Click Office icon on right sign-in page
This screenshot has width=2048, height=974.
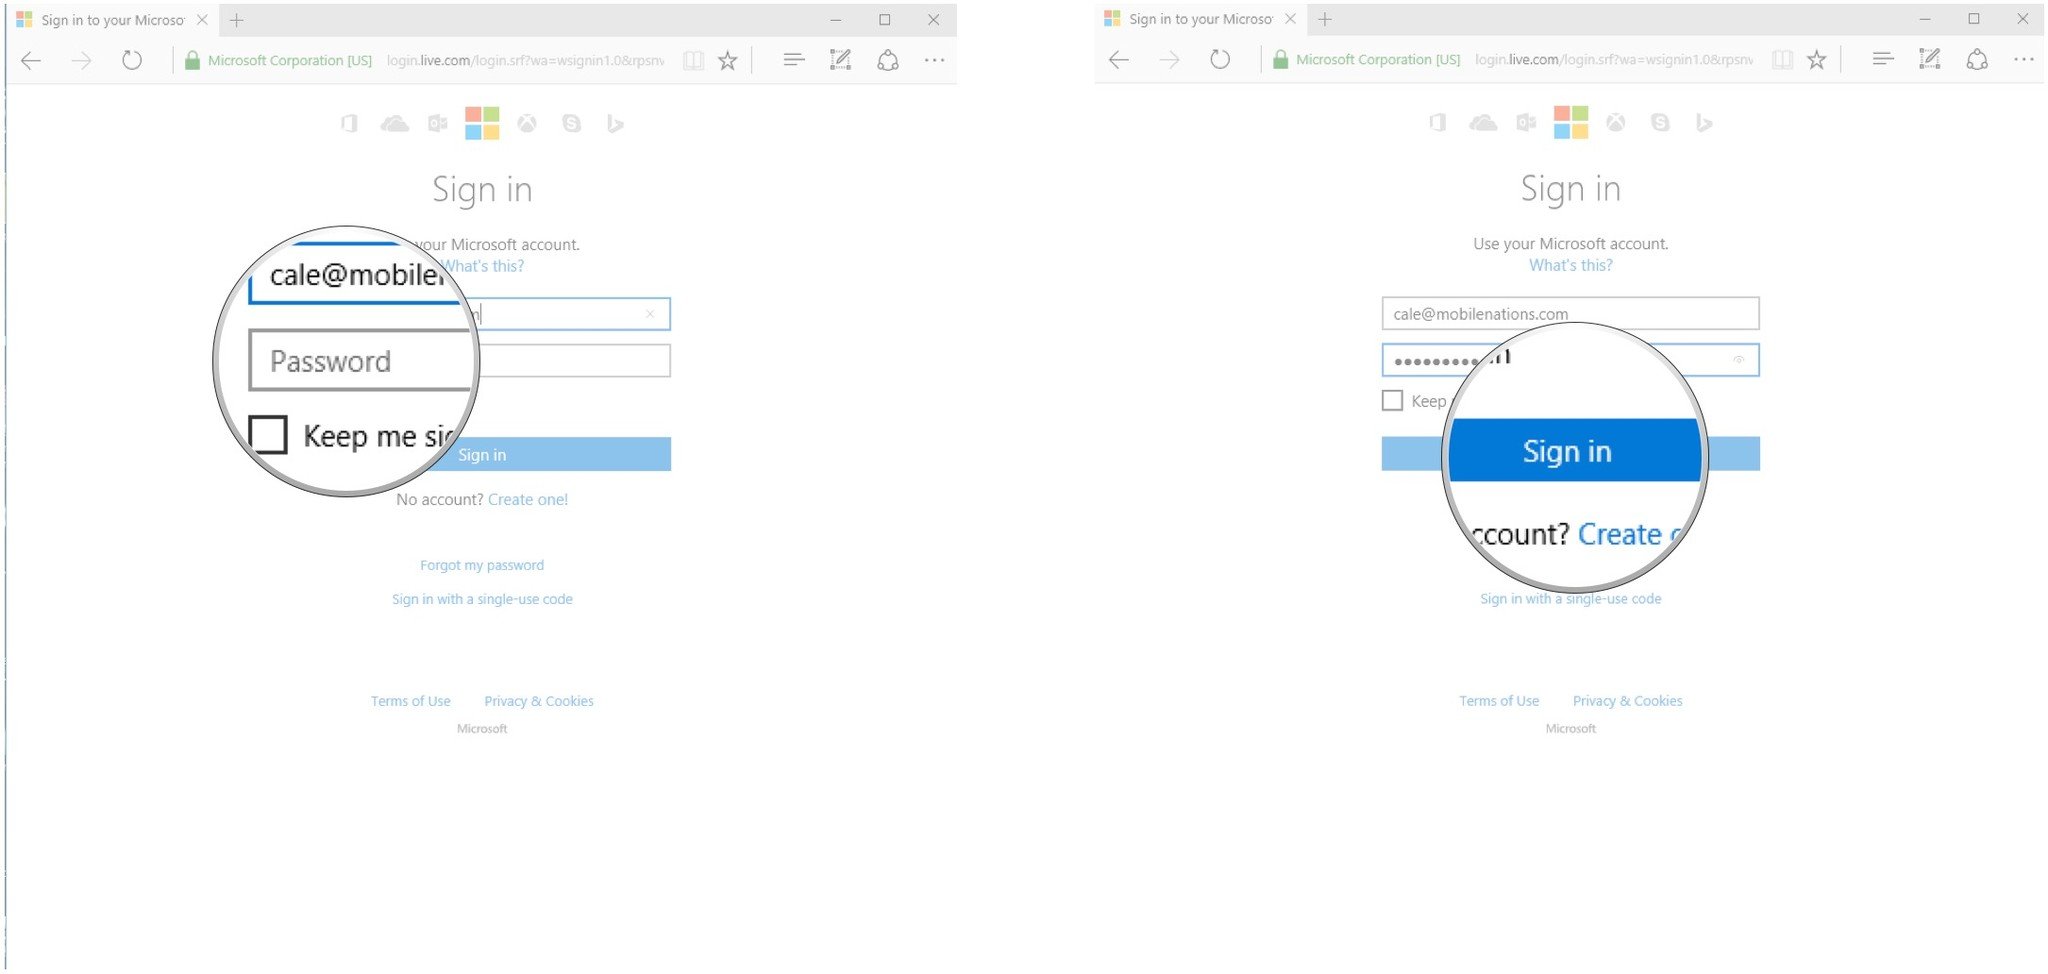(1438, 123)
